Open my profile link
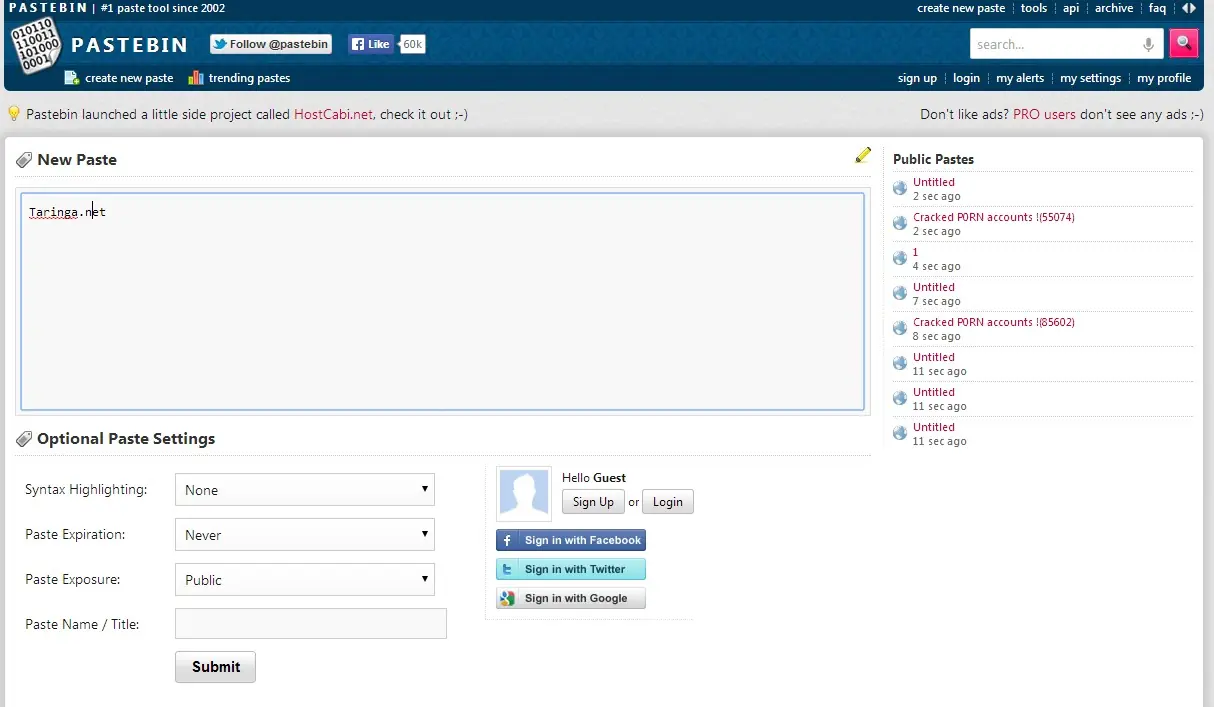1214x707 pixels. point(1164,78)
